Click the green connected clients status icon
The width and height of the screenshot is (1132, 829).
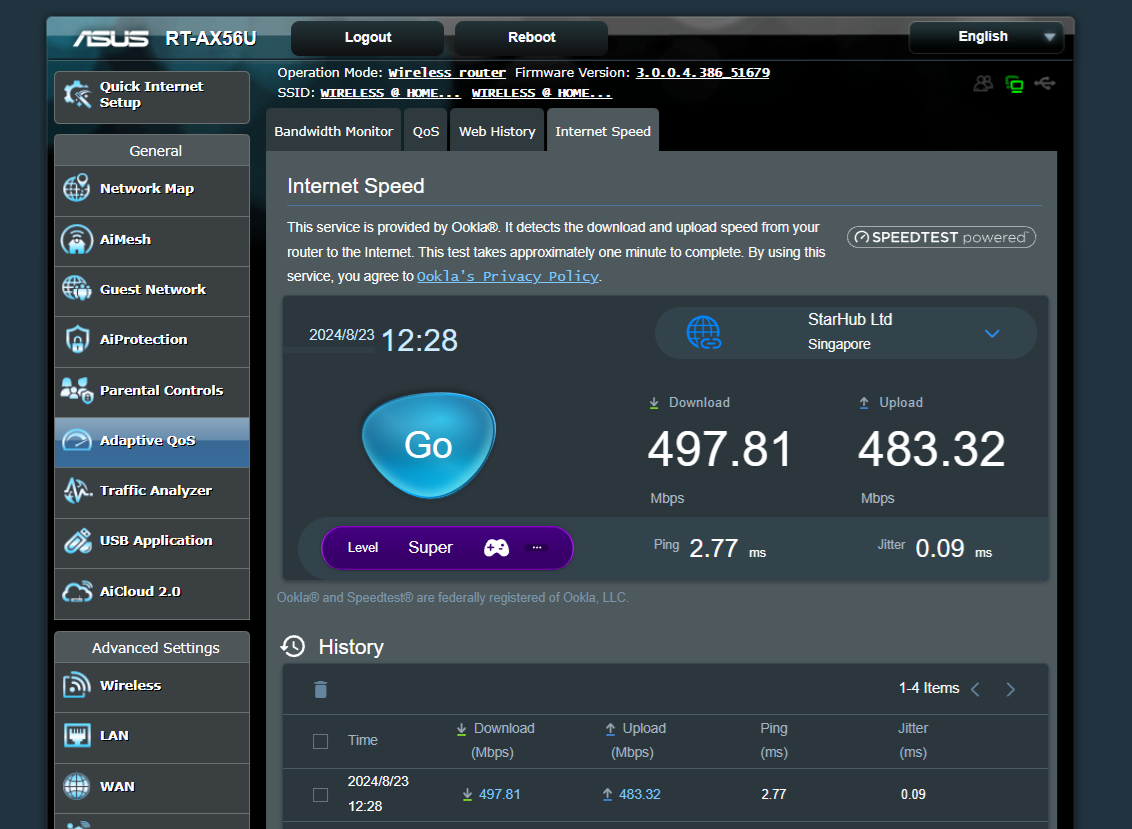click(x=1014, y=84)
